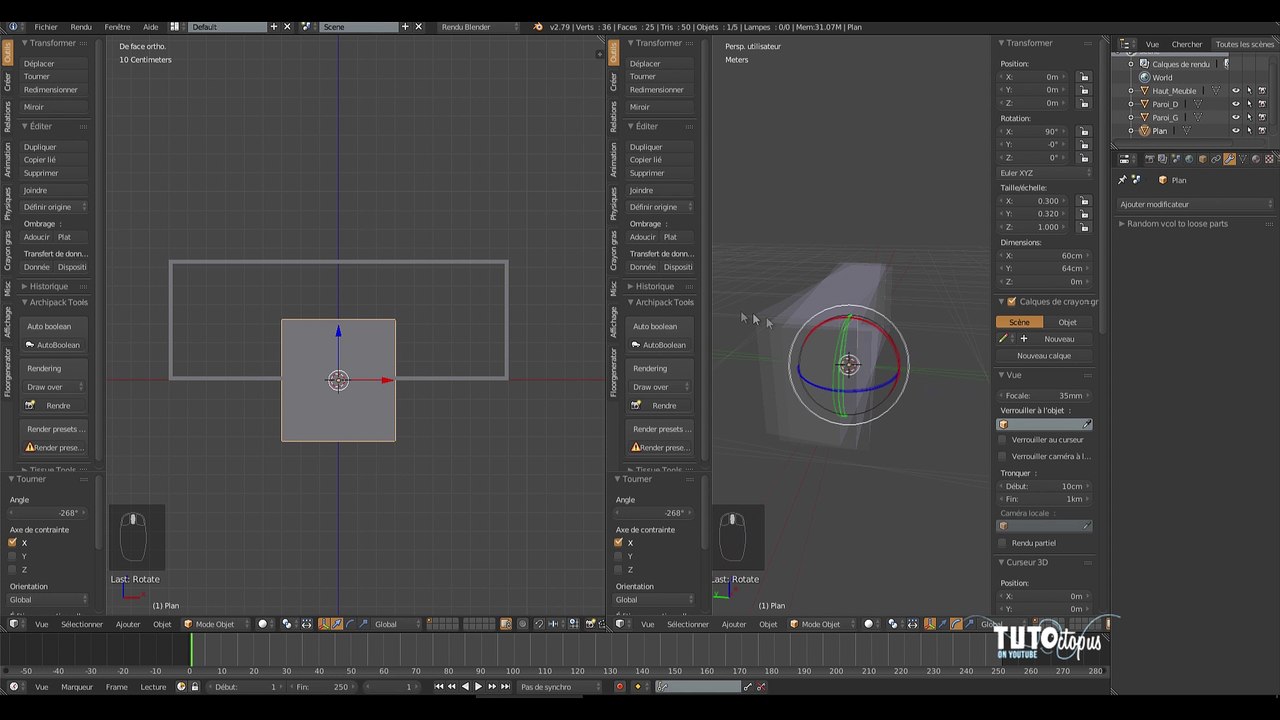Lock the Rotation X value
Image resolution: width=1280 pixels, height=720 pixels.
pos(1084,132)
